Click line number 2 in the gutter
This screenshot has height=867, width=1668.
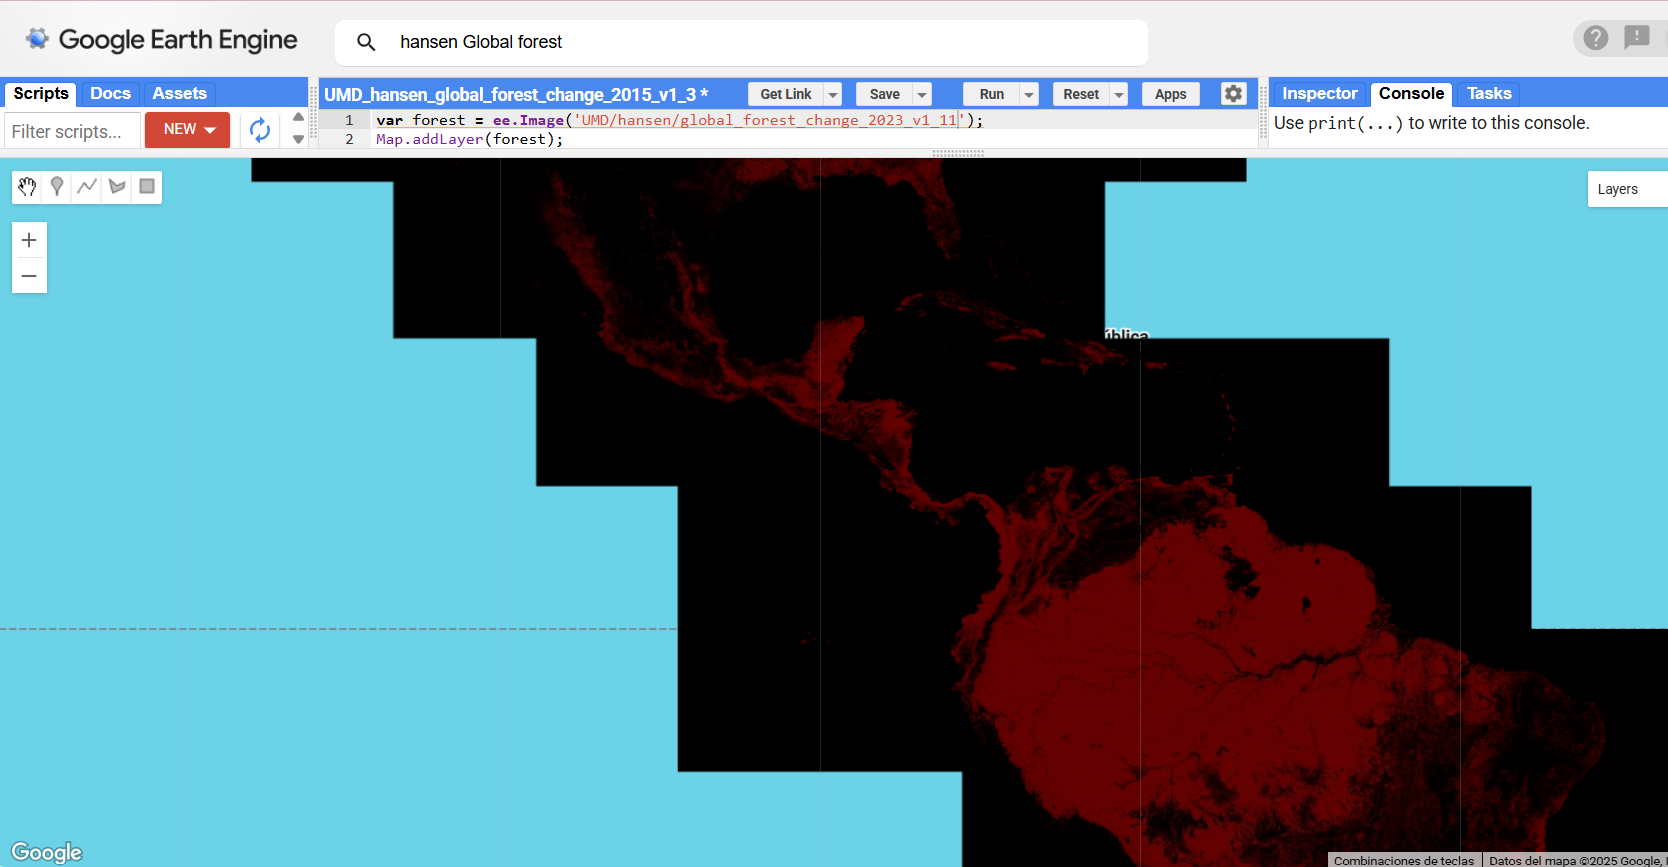pyautogui.click(x=349, y=139)
